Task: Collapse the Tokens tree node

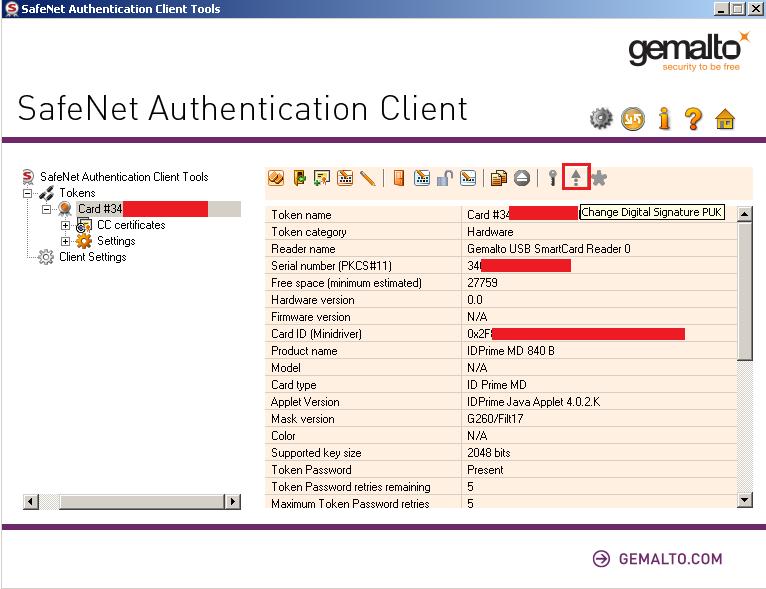Action: [28, 193]
